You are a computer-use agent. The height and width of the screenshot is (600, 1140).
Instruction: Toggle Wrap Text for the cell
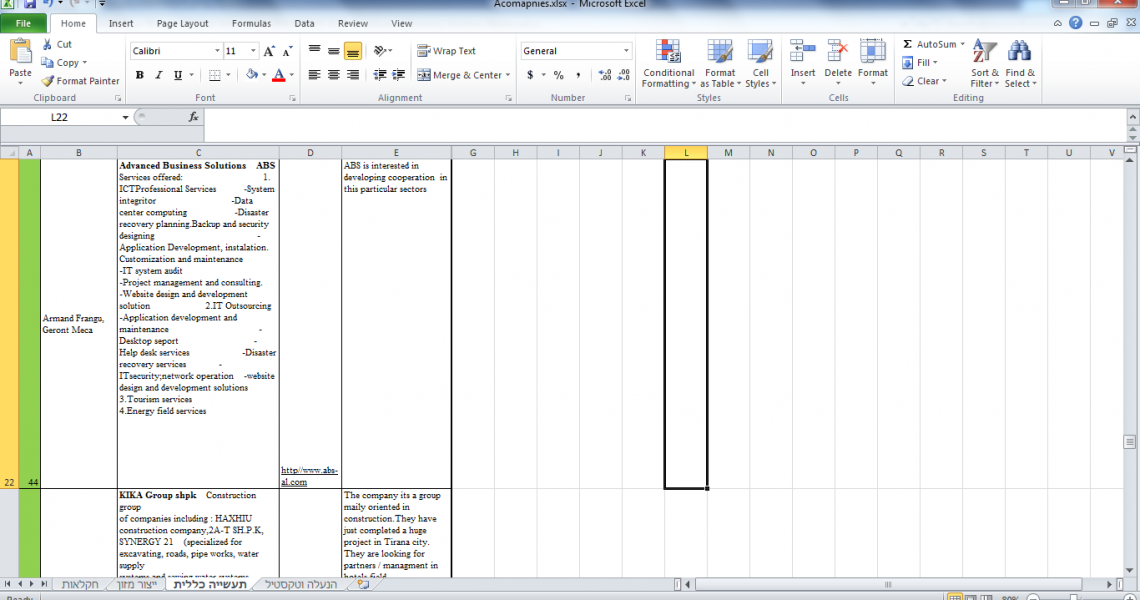coord(446,51)
